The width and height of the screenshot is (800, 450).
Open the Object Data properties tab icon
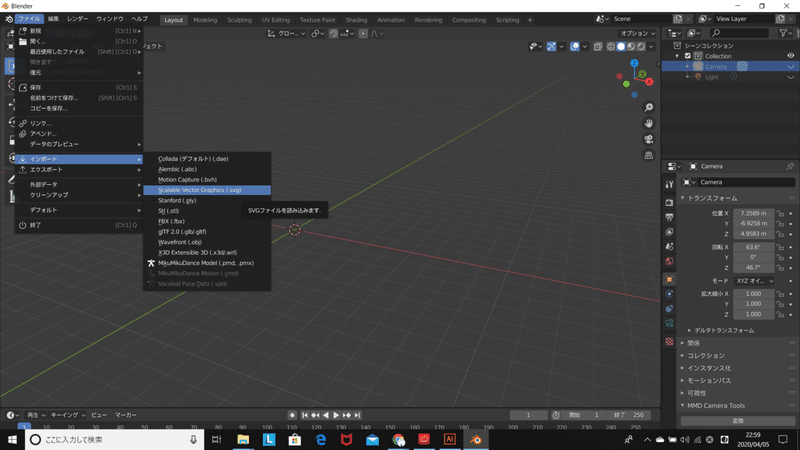pyautogui.click(x=669, y=323)
